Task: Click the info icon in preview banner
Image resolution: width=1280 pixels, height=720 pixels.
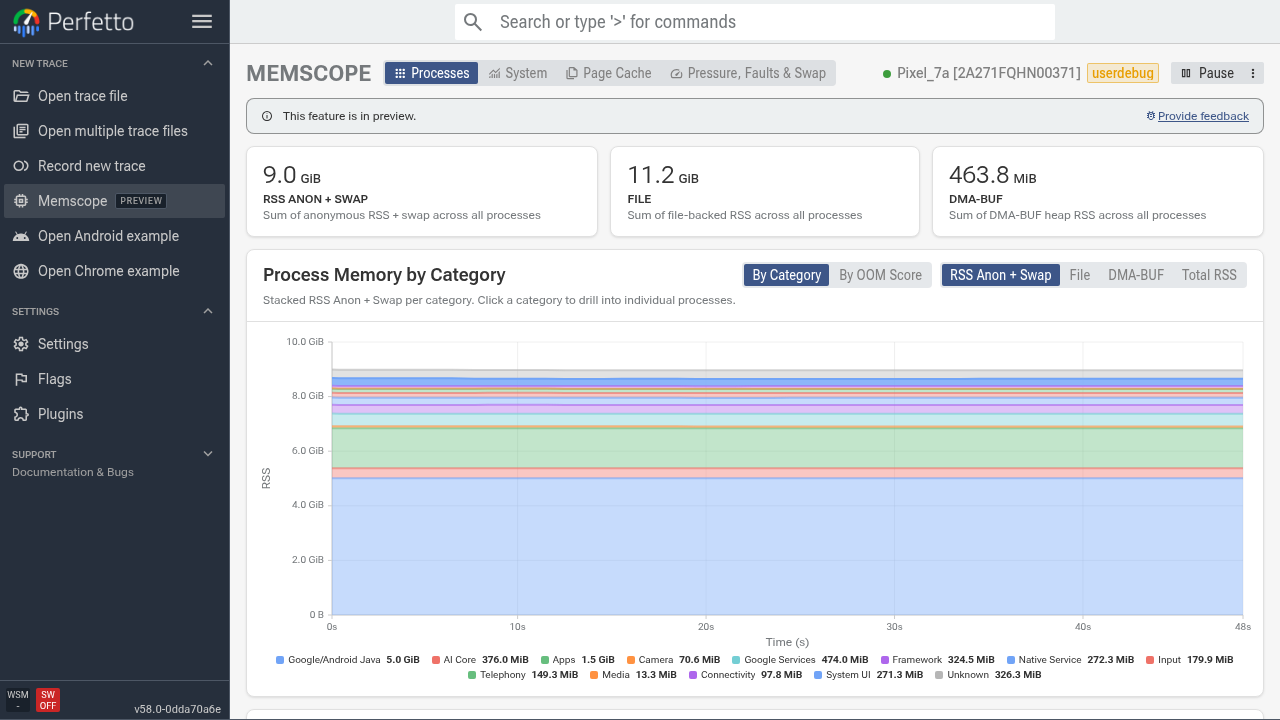Action: (x=267, y=116)
